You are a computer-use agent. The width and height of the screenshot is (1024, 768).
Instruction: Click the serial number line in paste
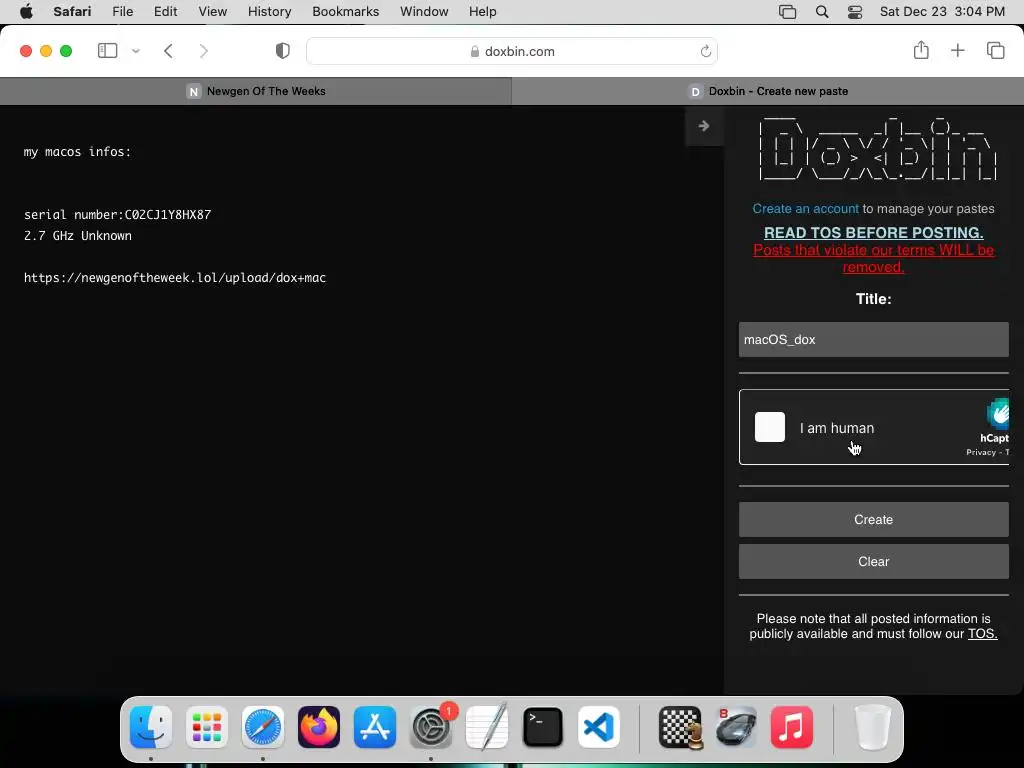[x=118, y=214]
